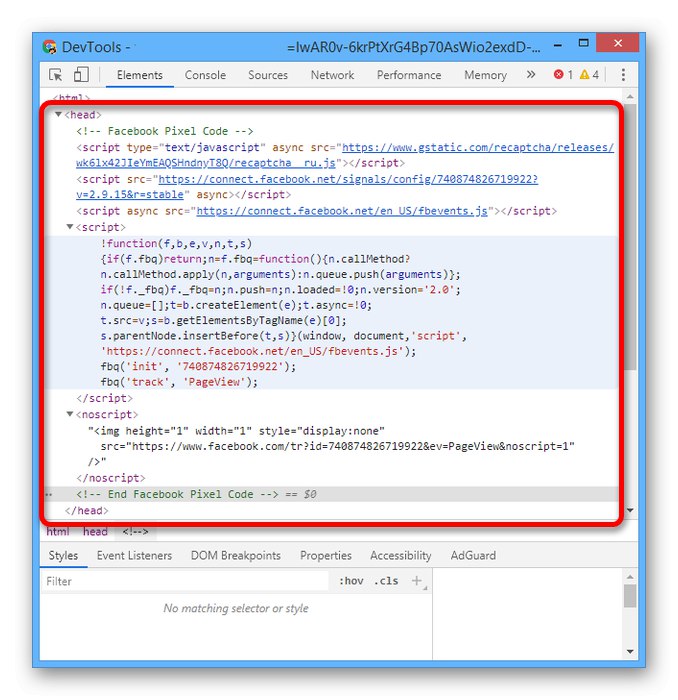
Task: Switch to the Elements tab
Action: (140, 75)
